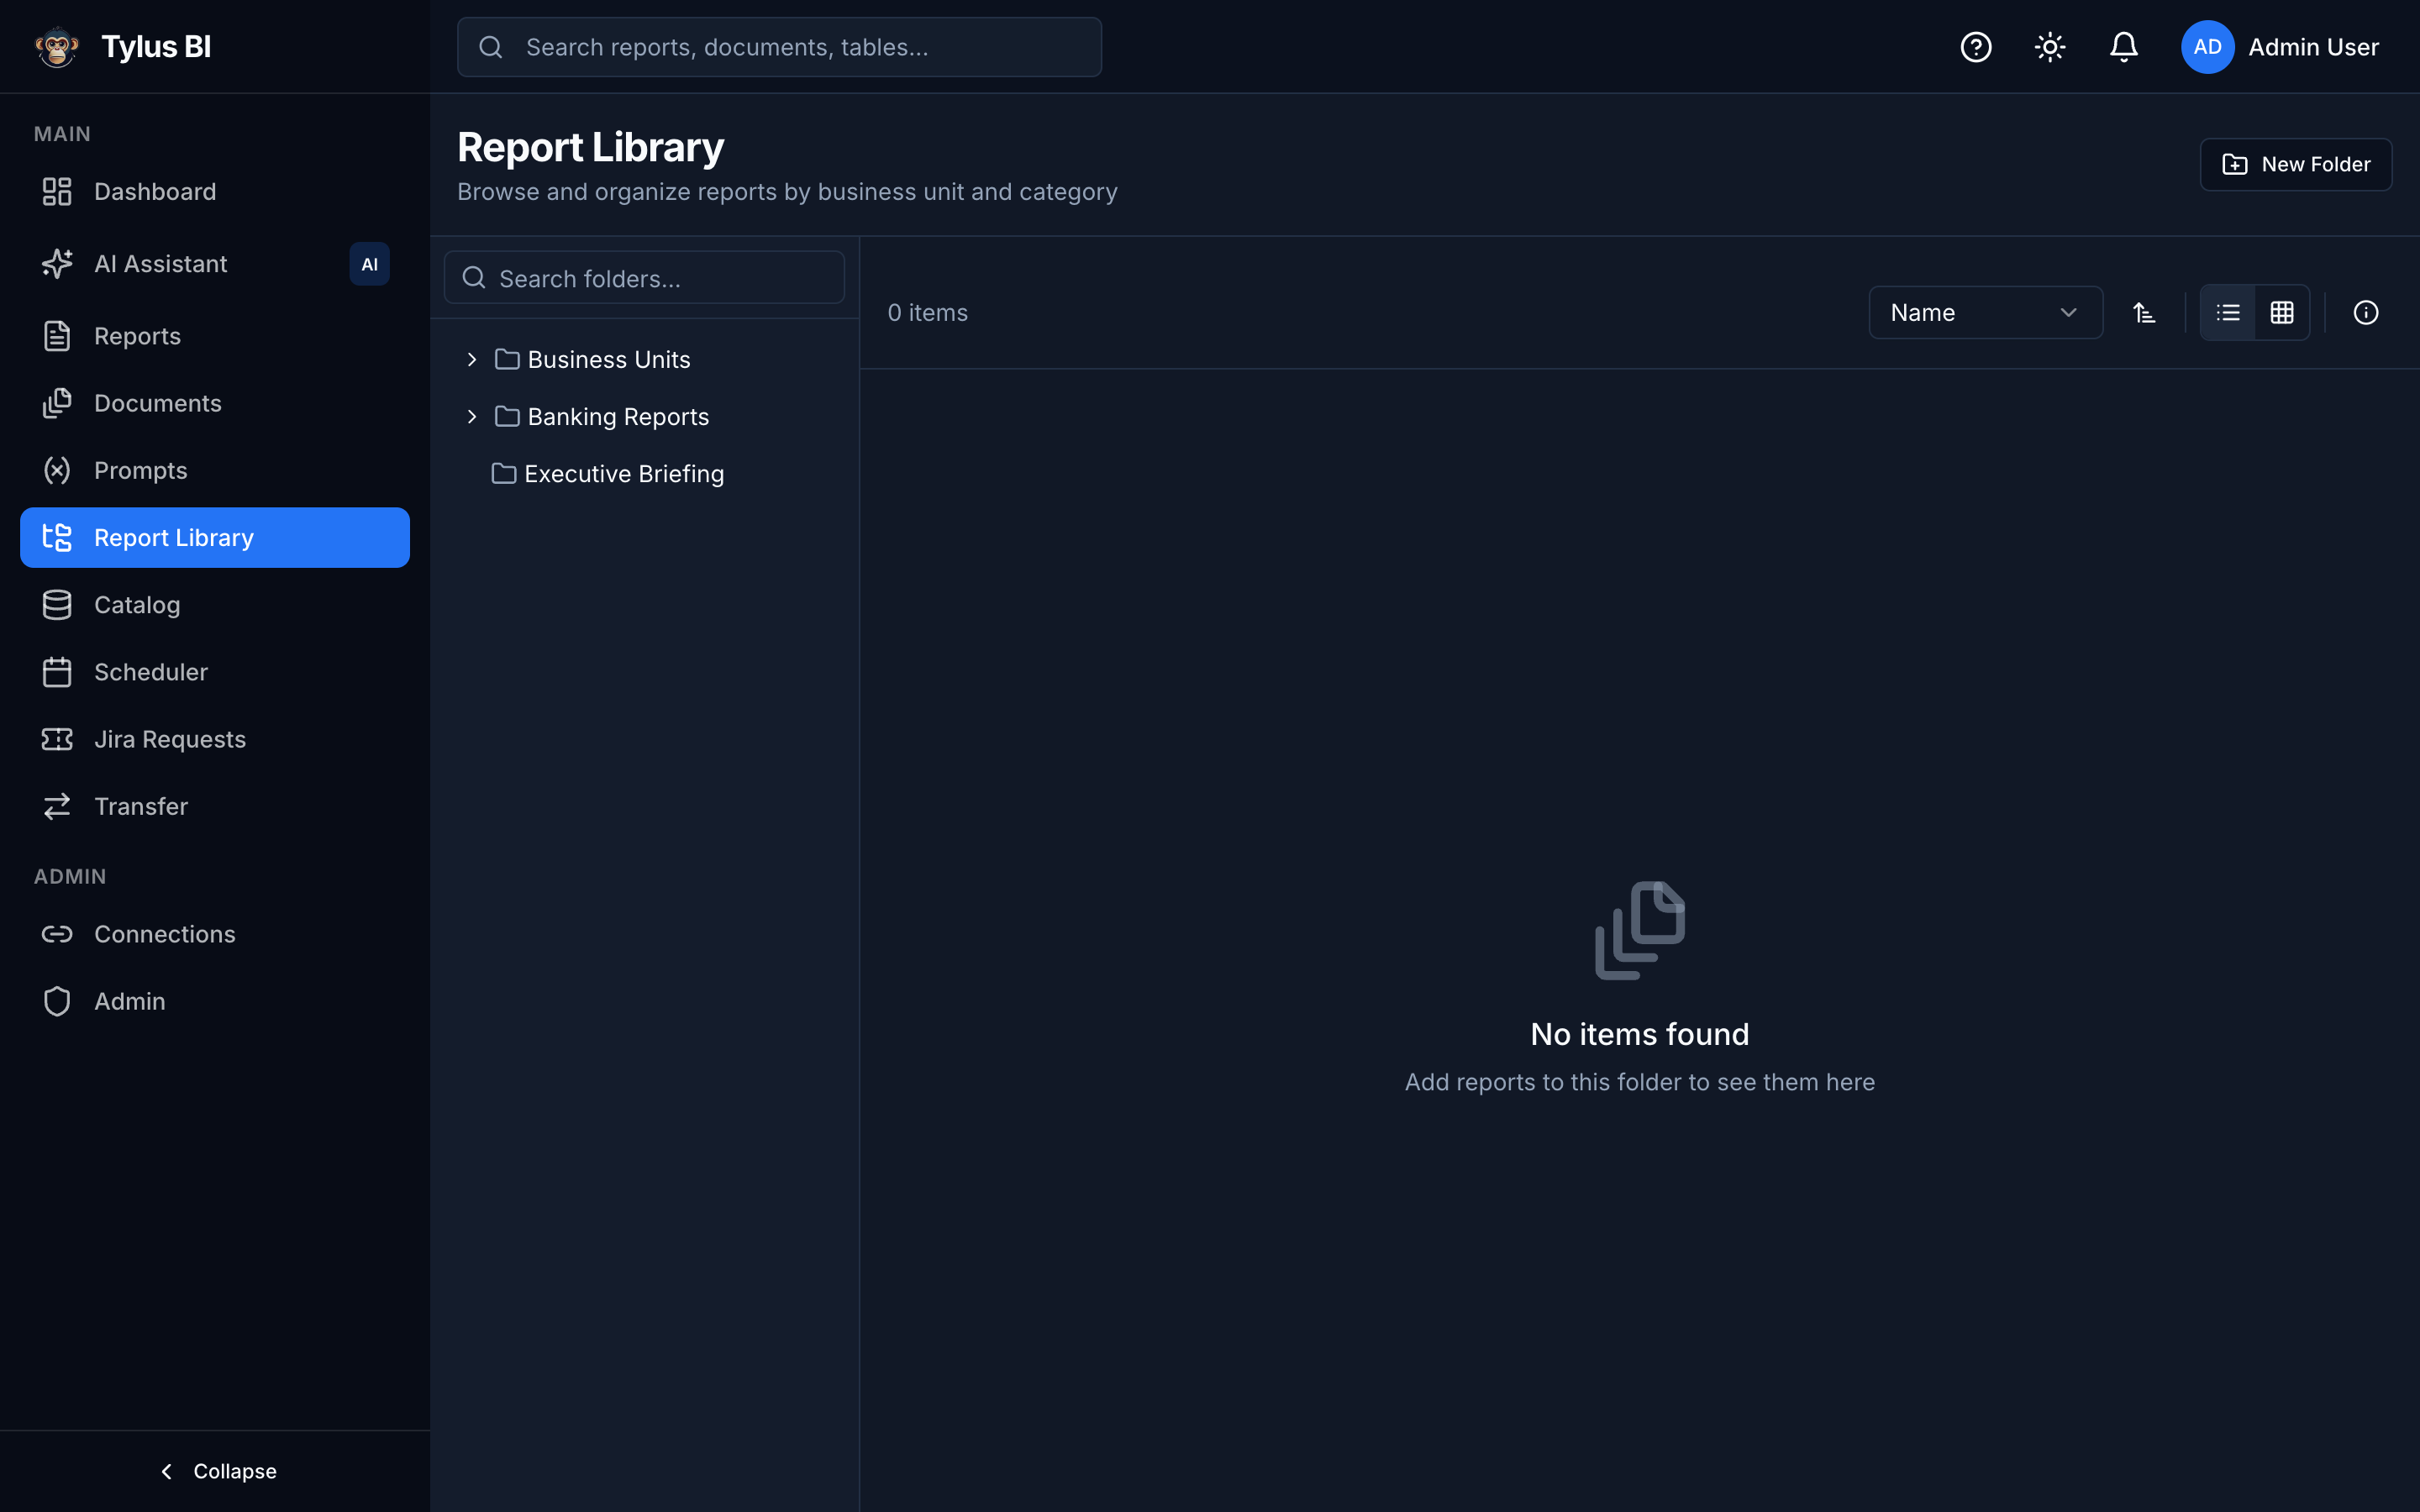Create a New Folder

coord(2295,164)
